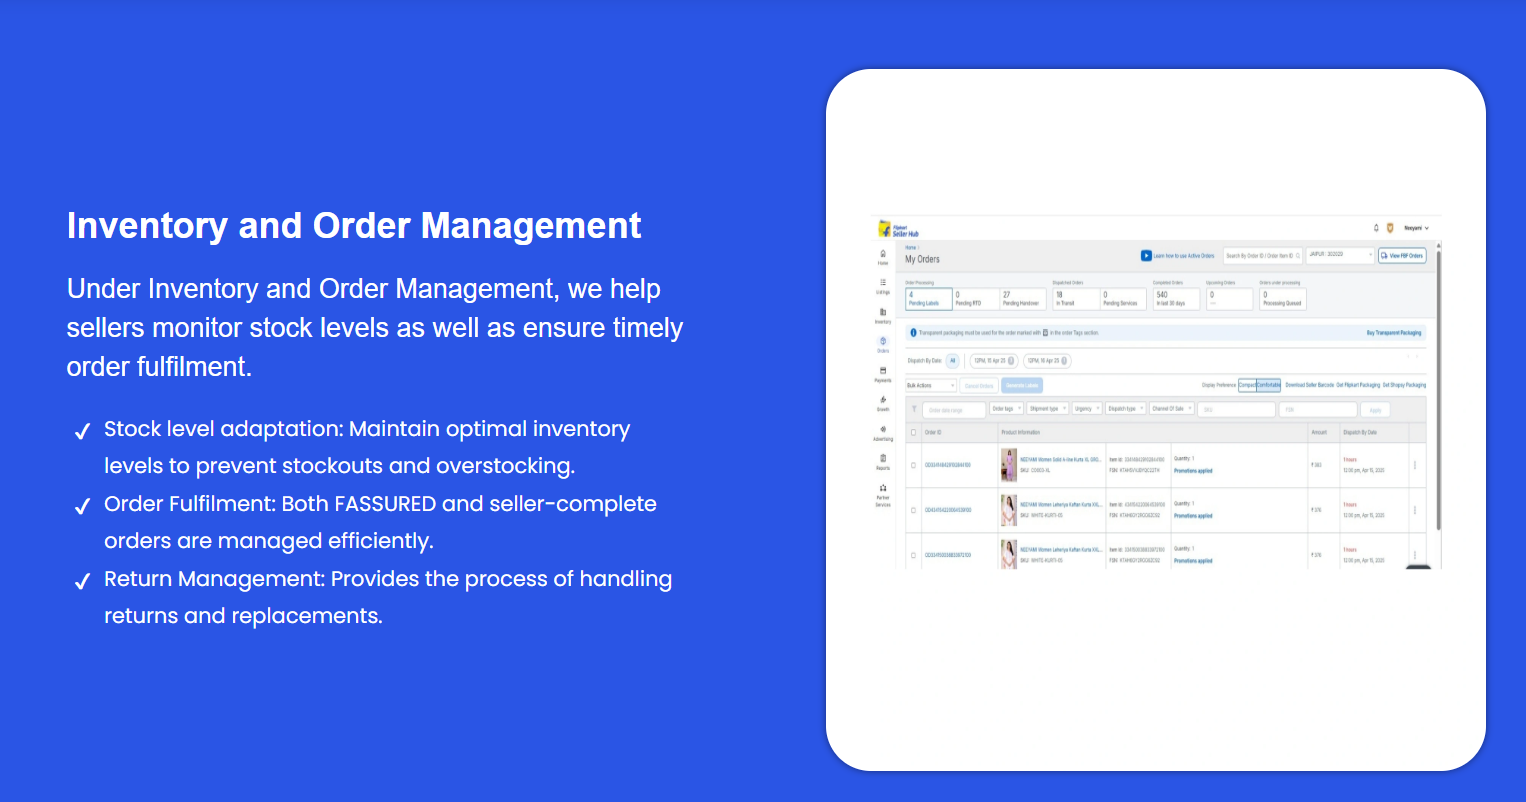This screenshot has width=1526, height=802.
Task: Click the Reports icon in the sidebar
Action: [883, 460]
